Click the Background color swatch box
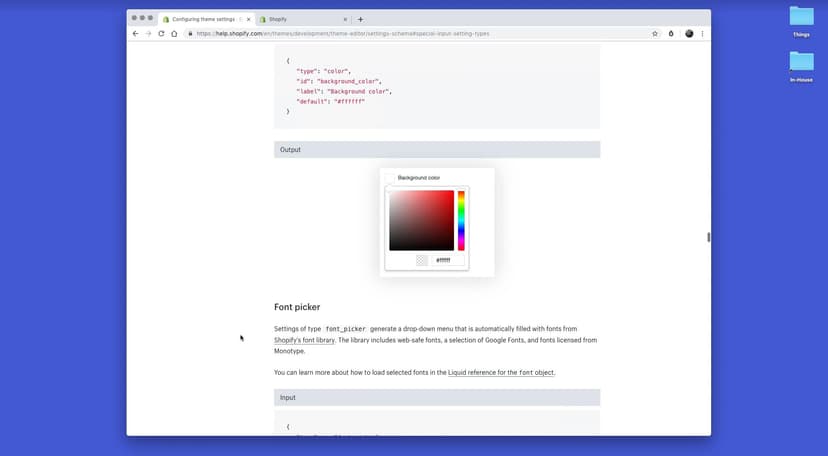The image size is (828, 456). (x=390, y=178)
